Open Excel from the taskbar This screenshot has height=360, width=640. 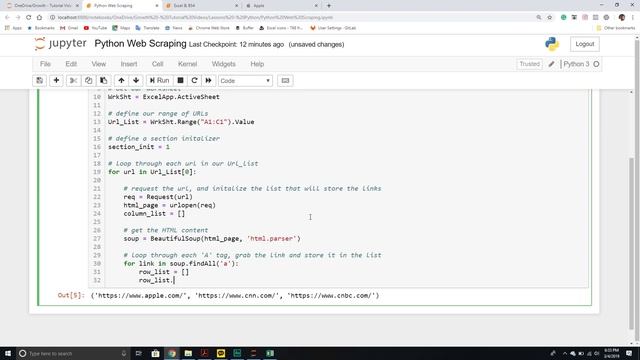tap(270, 353)
